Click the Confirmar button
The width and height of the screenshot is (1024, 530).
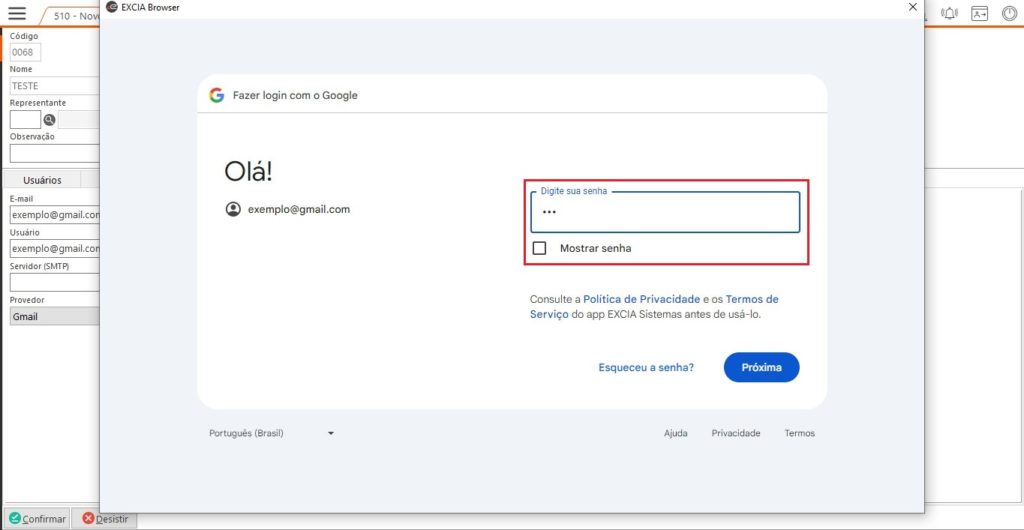(37, 519)
